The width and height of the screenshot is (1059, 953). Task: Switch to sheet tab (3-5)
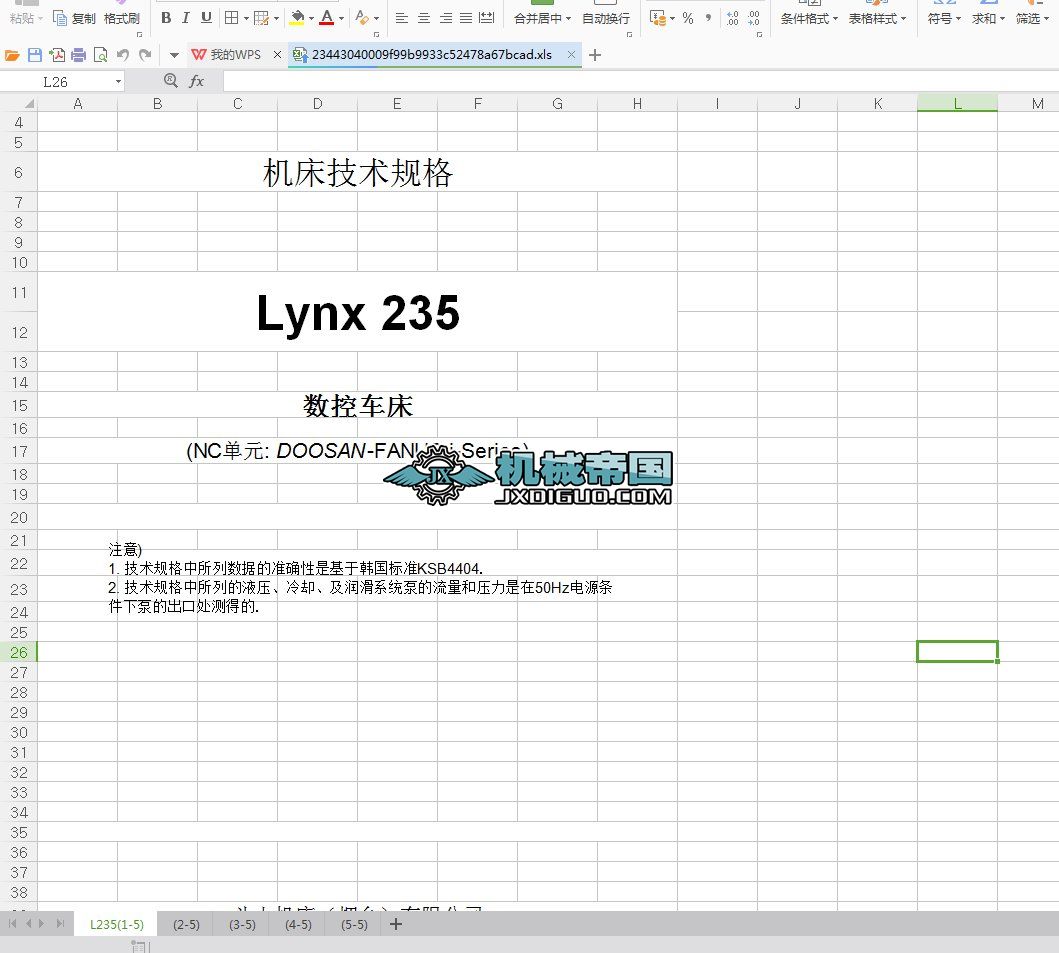pyautogui.click(x=242, y=925)
